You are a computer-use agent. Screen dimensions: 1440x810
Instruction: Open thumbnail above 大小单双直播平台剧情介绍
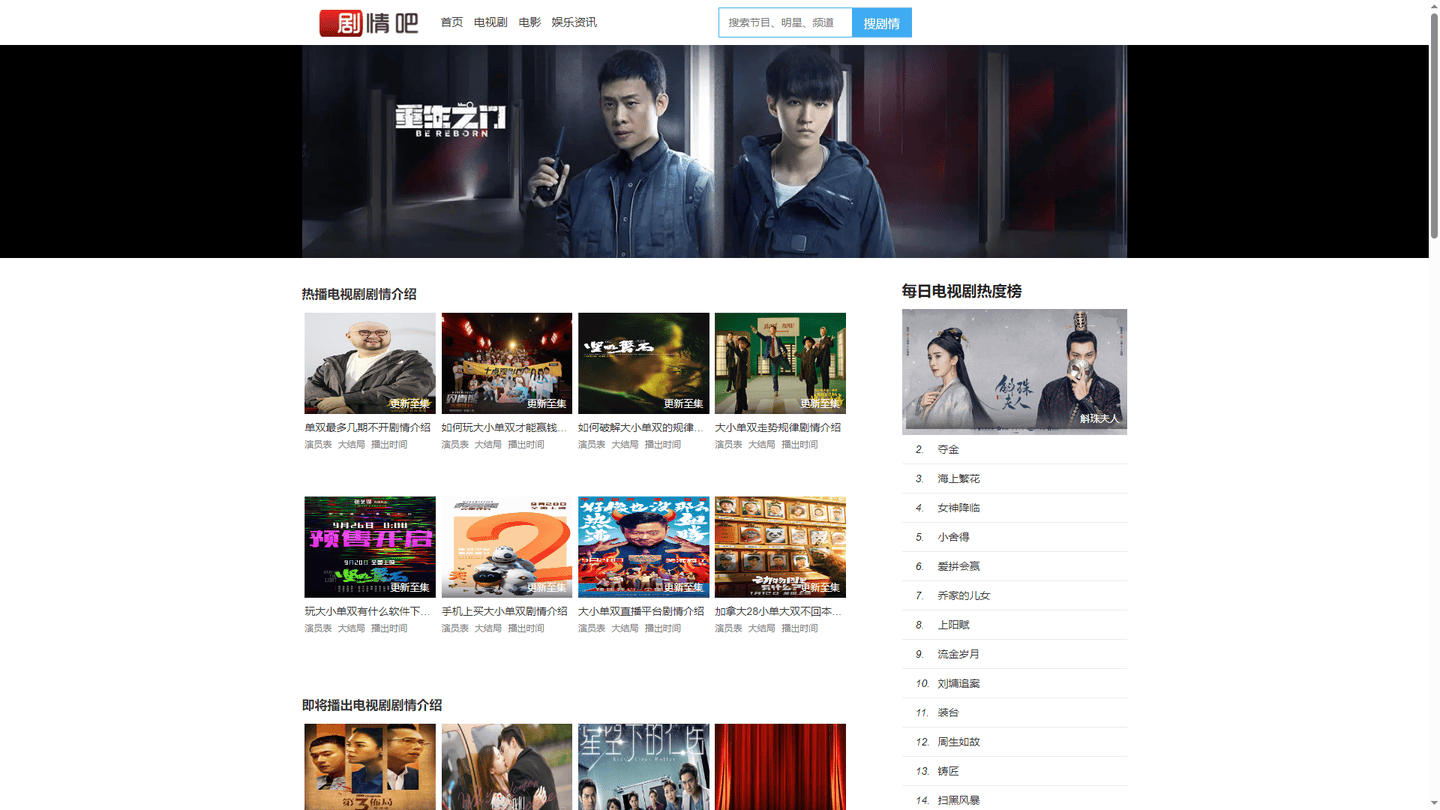pos(644,547)
